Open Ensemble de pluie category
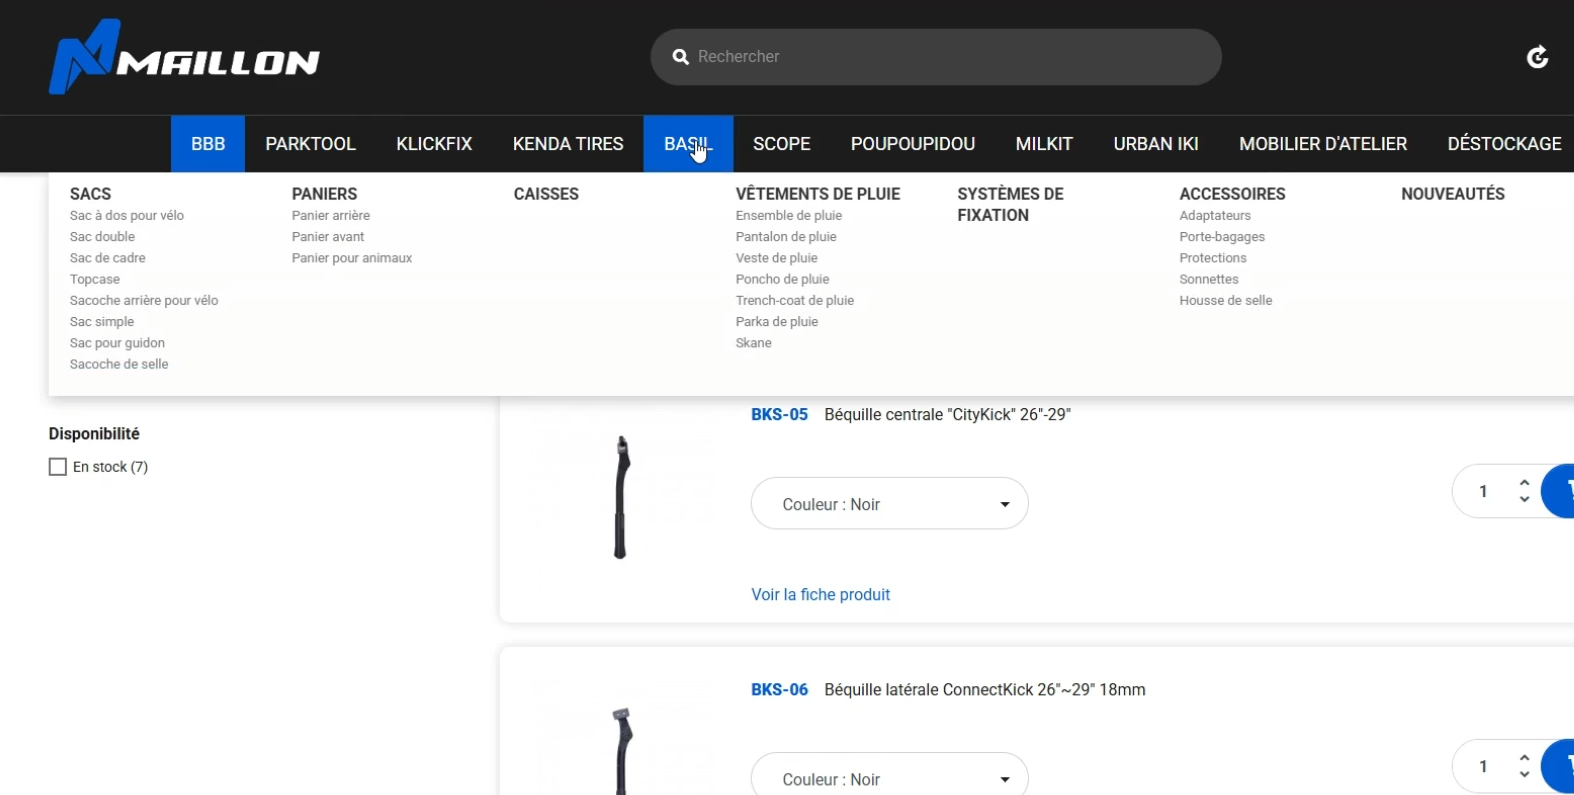Screen dimensions: 1574x795 789,216
